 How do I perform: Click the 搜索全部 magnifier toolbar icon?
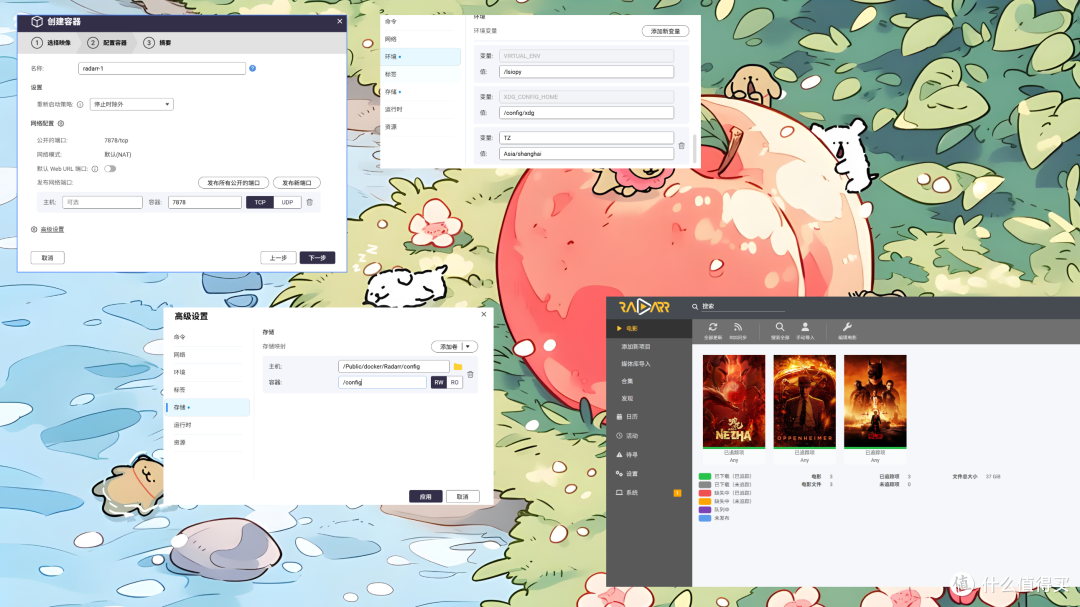780,327
